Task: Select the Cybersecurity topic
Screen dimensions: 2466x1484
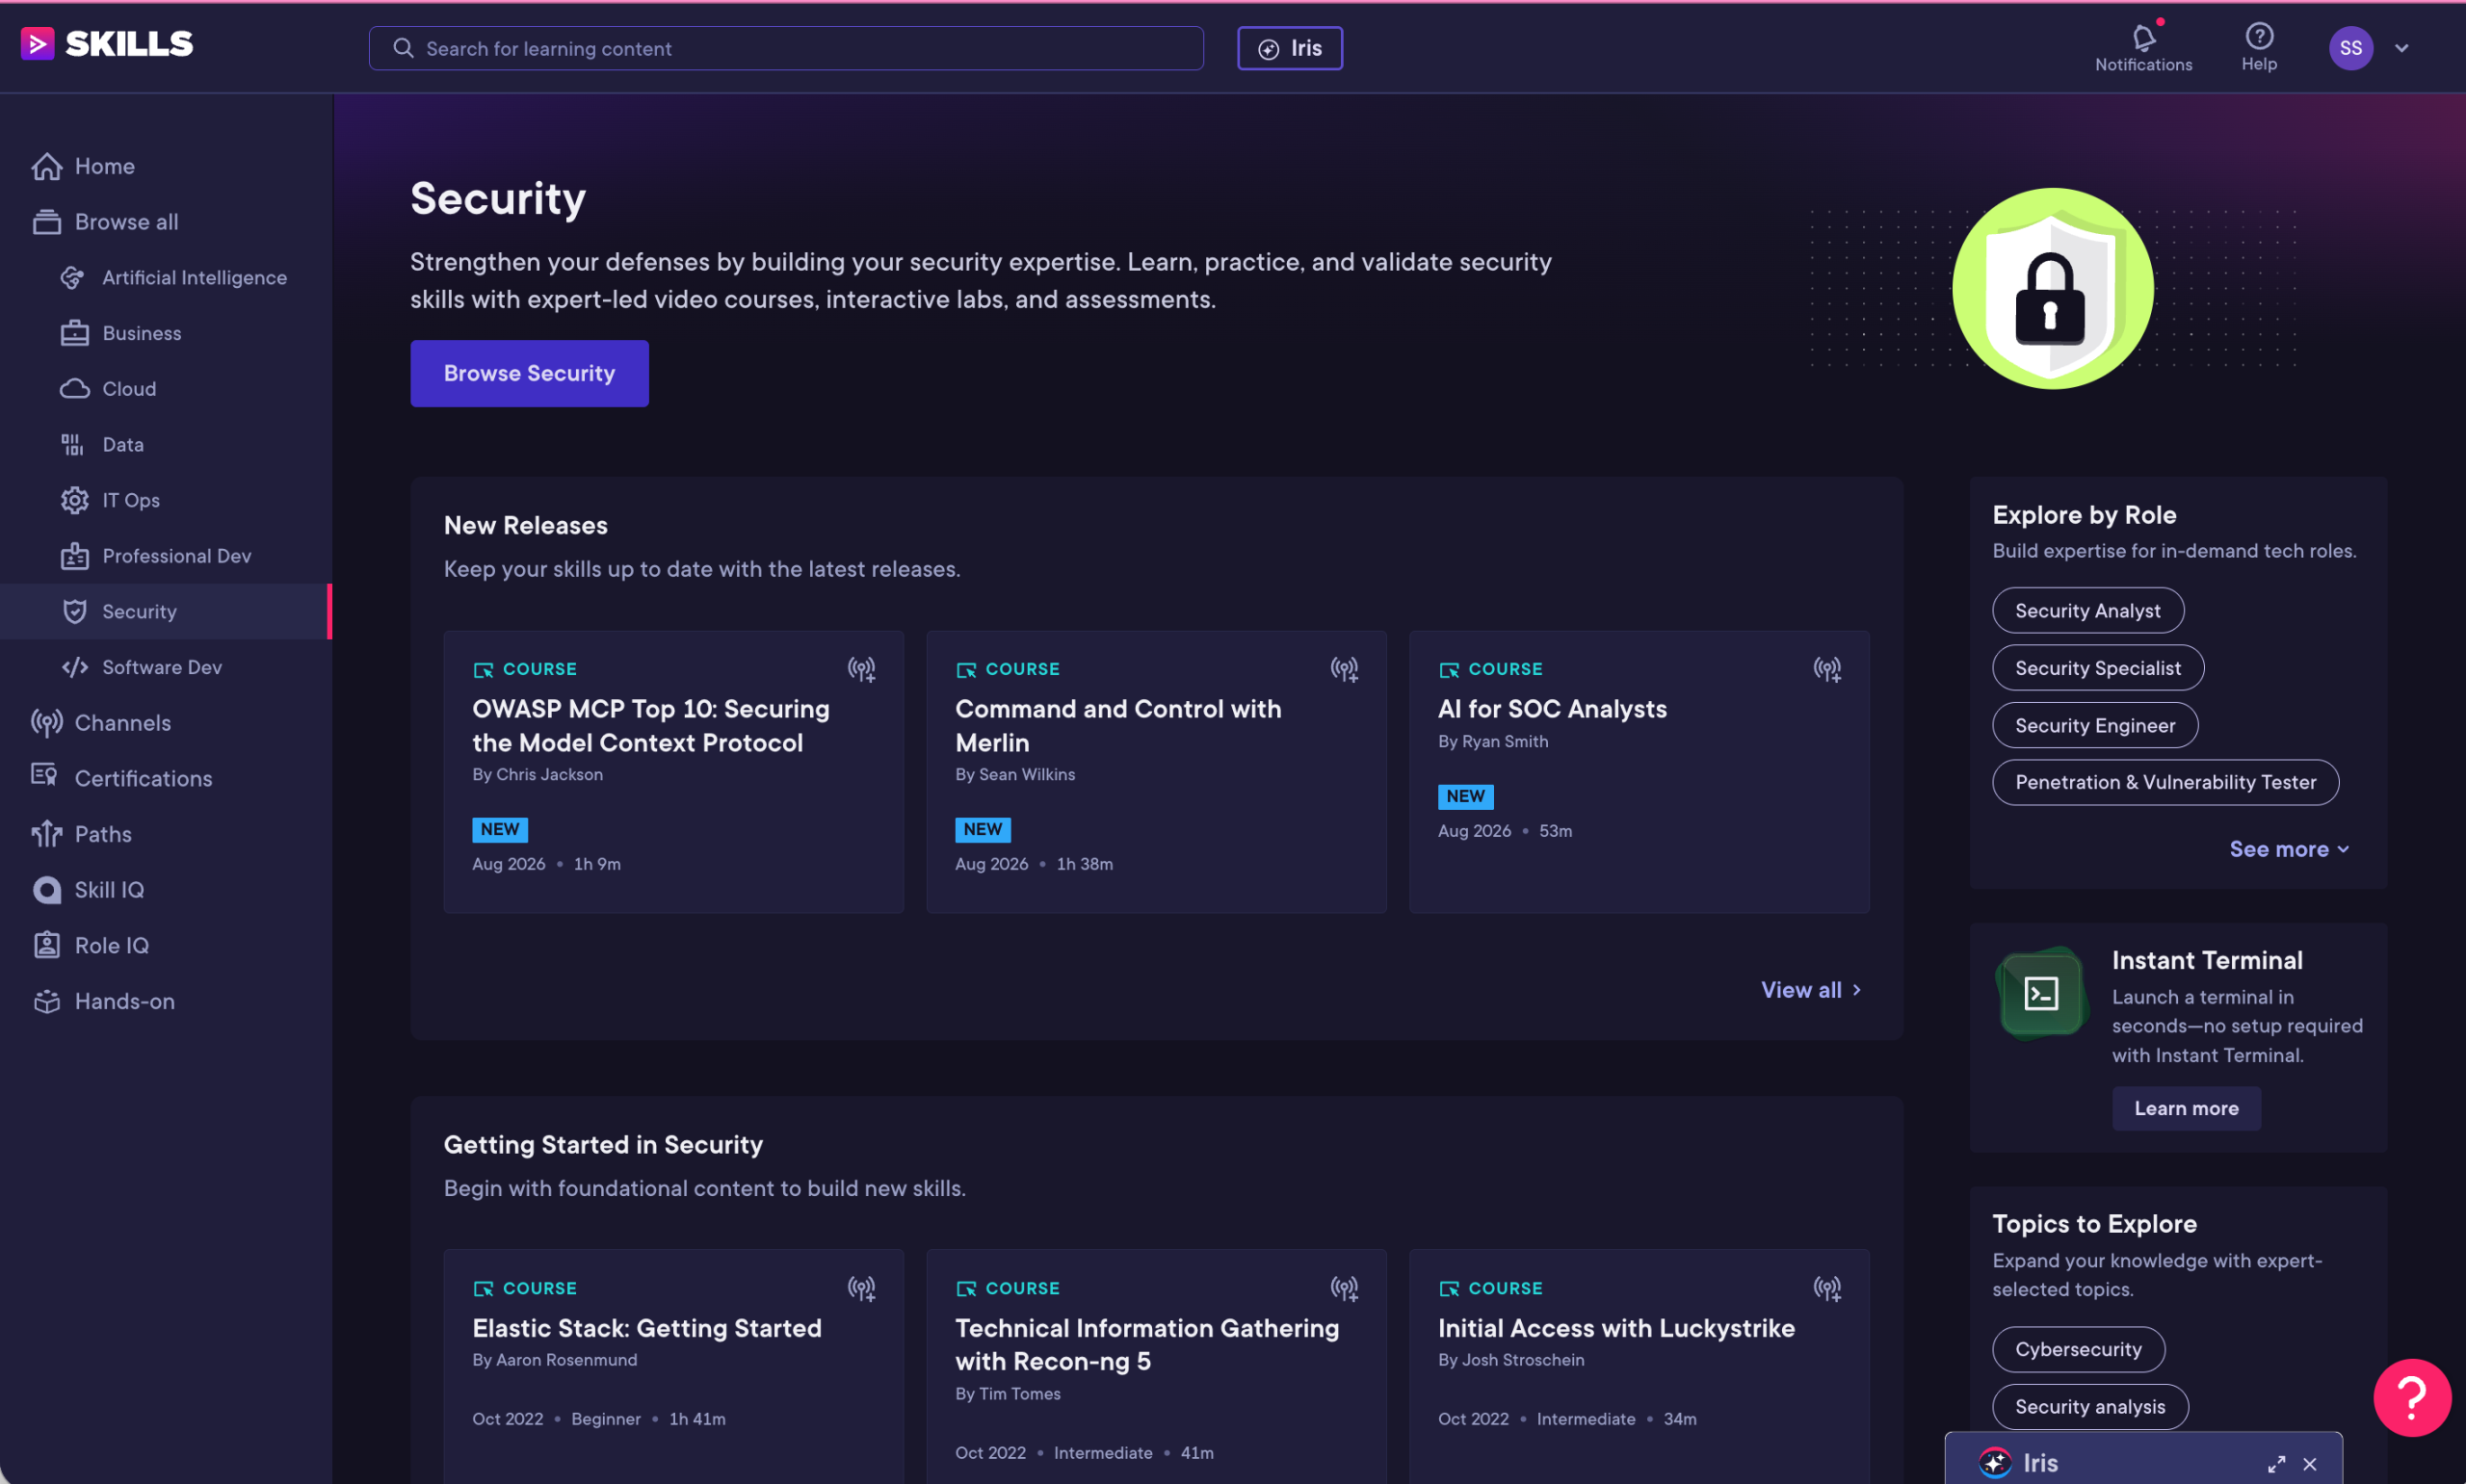Action: tap(2077, 1349)
